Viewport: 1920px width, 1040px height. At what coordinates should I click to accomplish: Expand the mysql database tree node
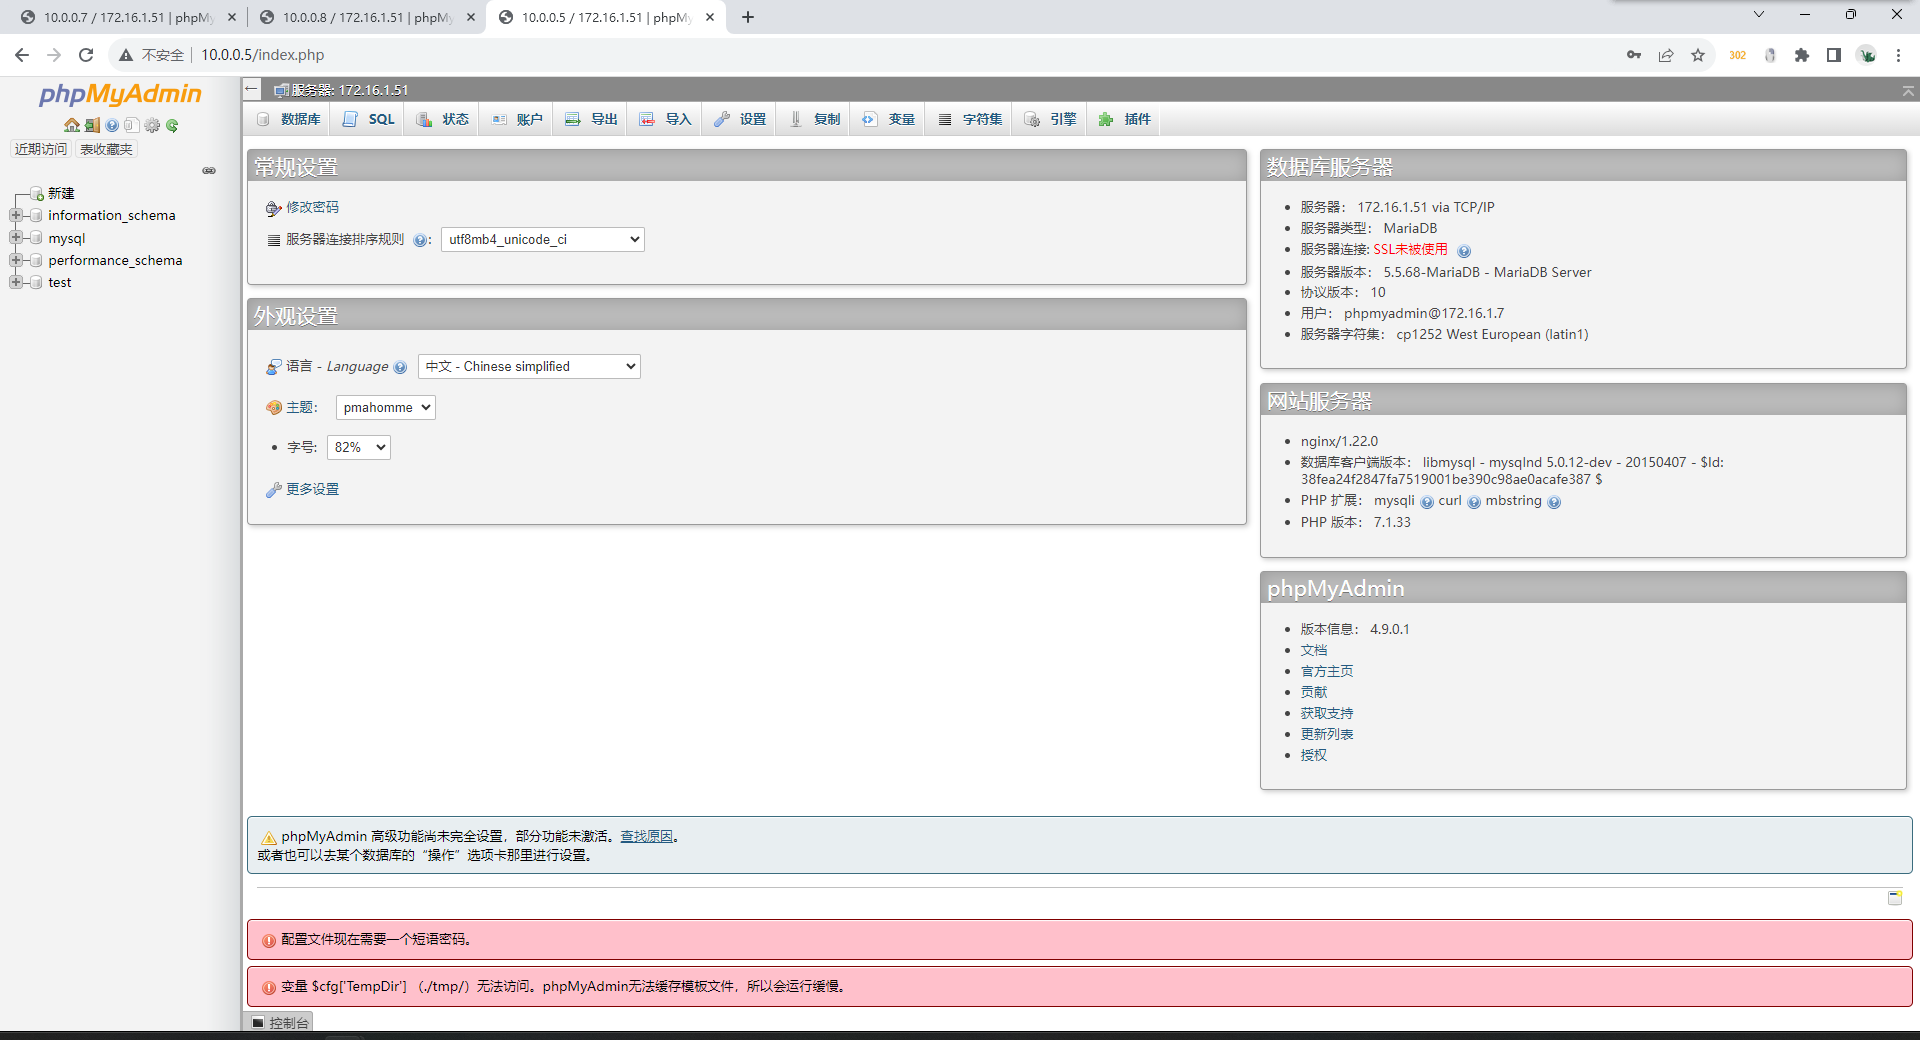pos(16,238)
